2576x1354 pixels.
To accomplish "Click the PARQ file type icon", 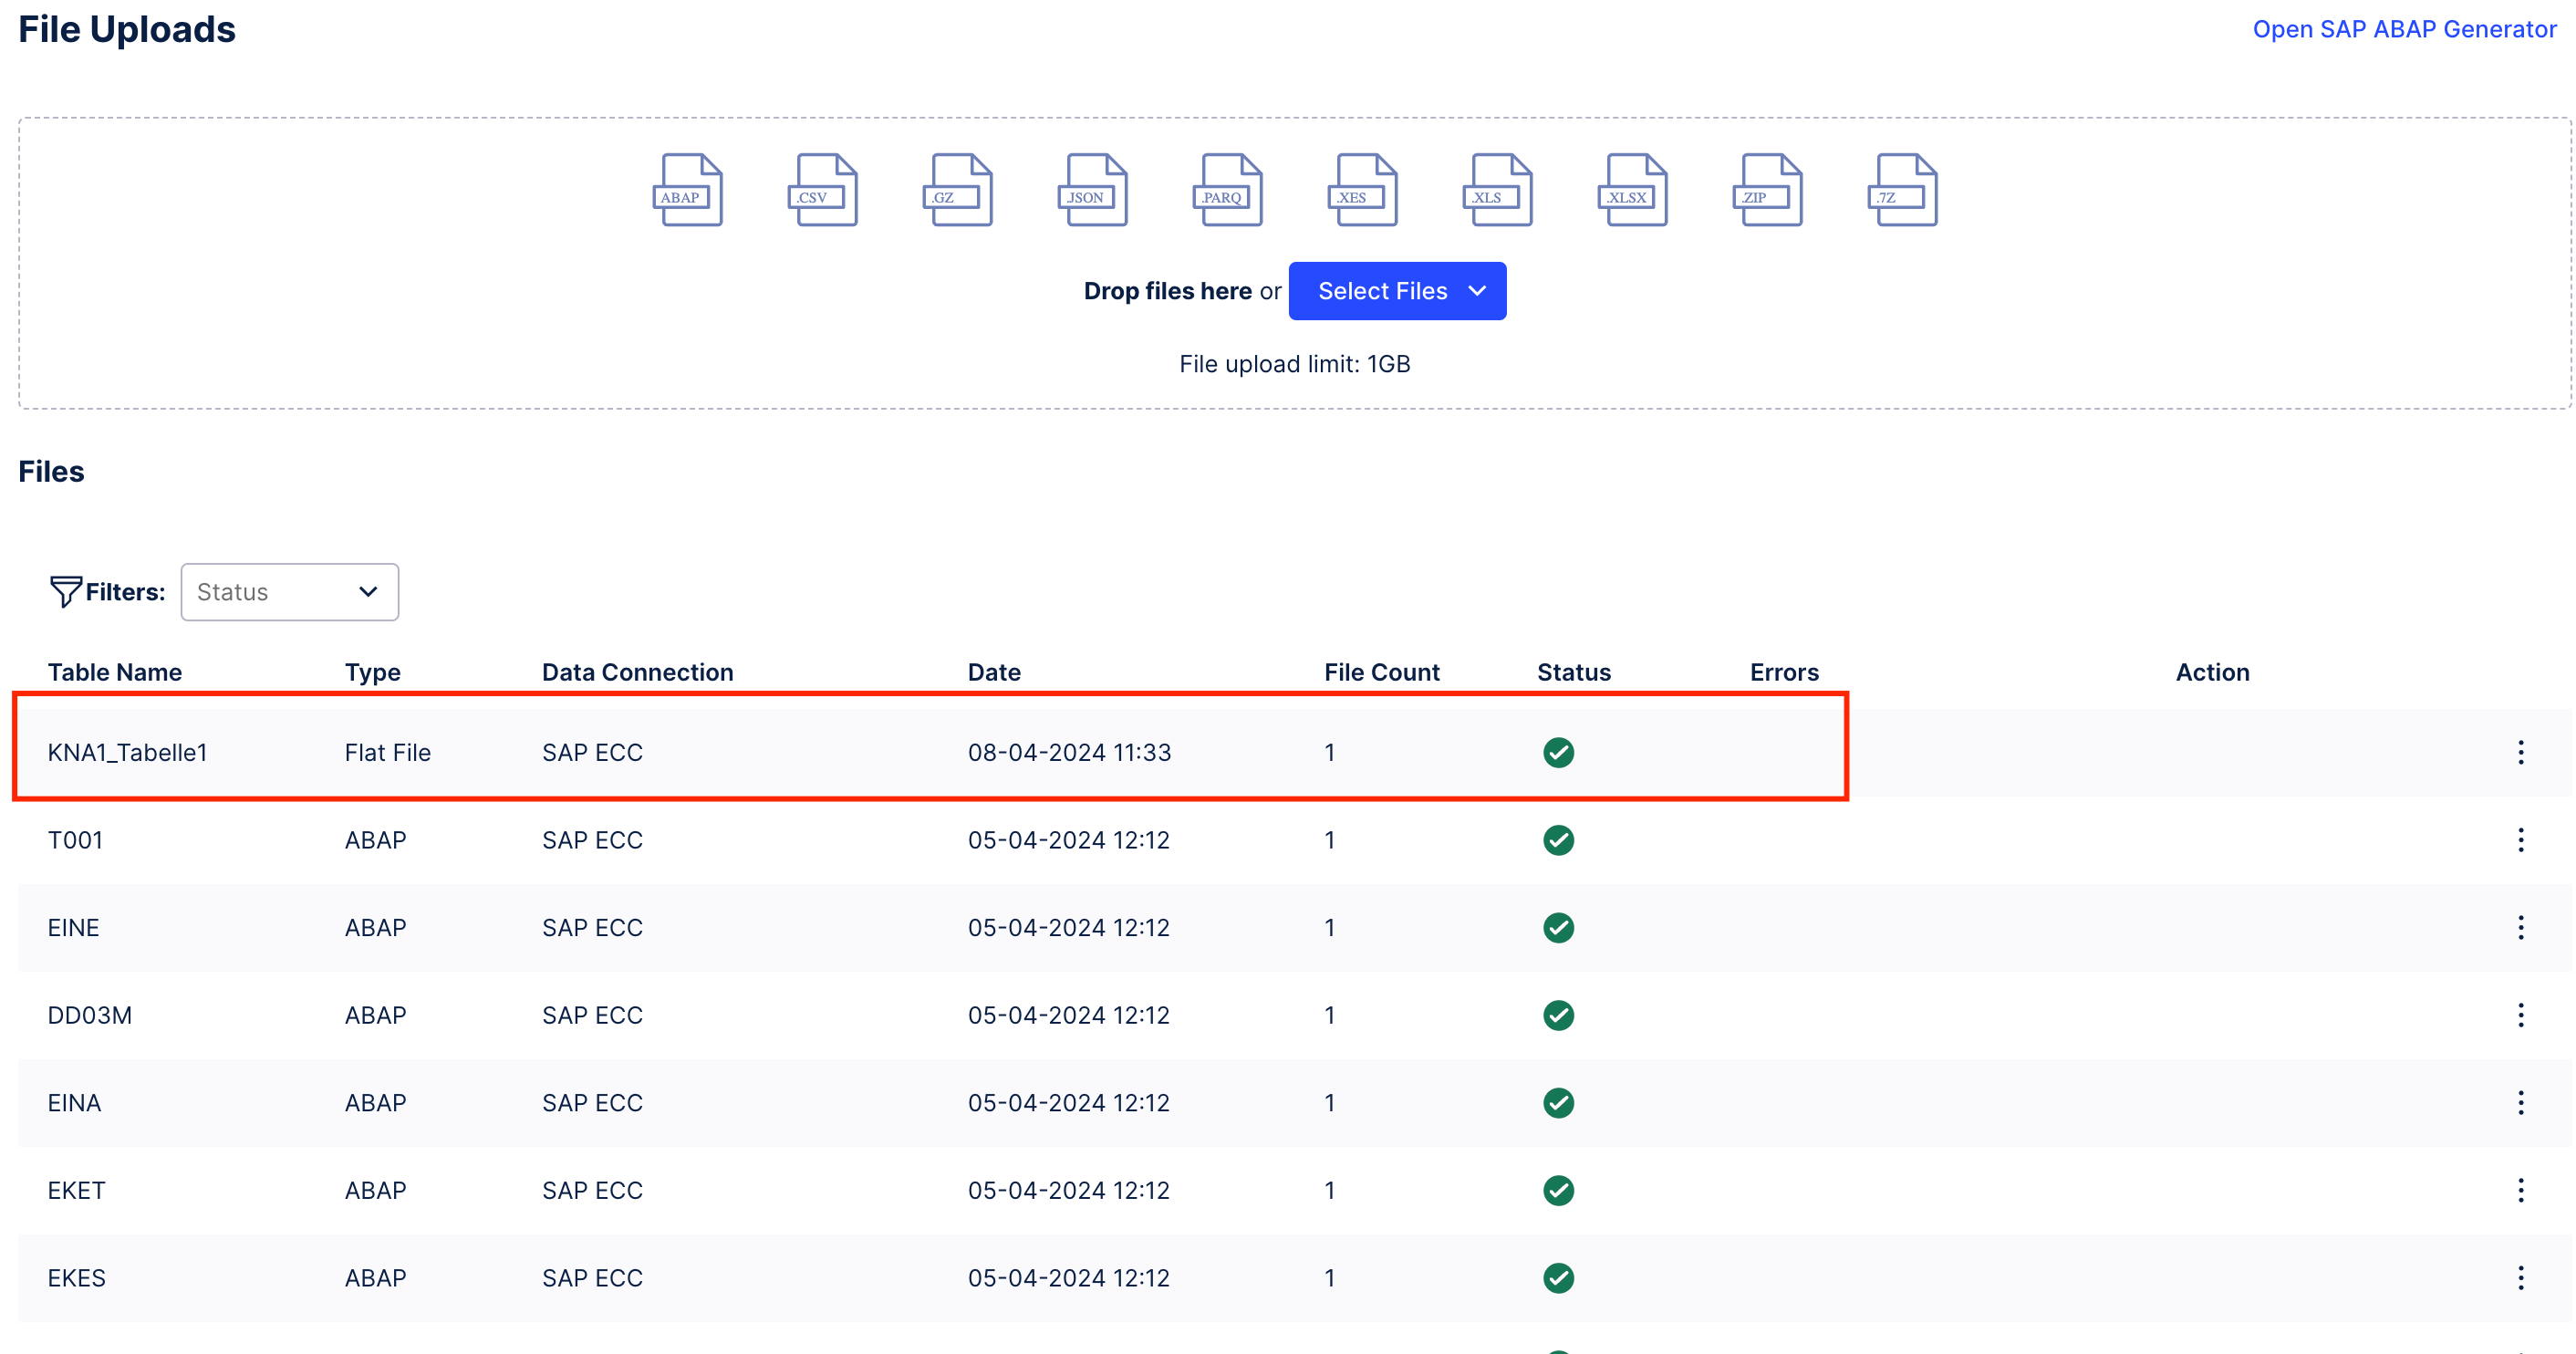I will point(1228,190).
